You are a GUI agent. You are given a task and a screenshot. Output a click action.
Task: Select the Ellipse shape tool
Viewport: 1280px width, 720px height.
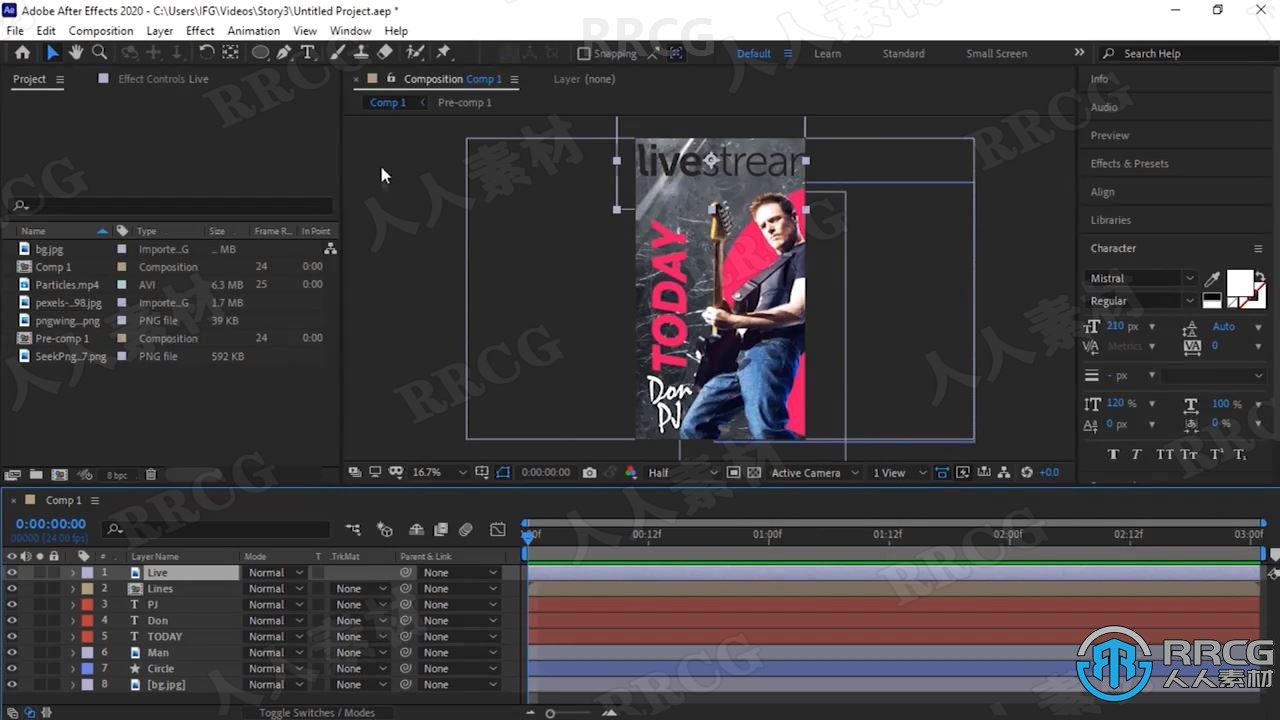[x=260, y=52]
